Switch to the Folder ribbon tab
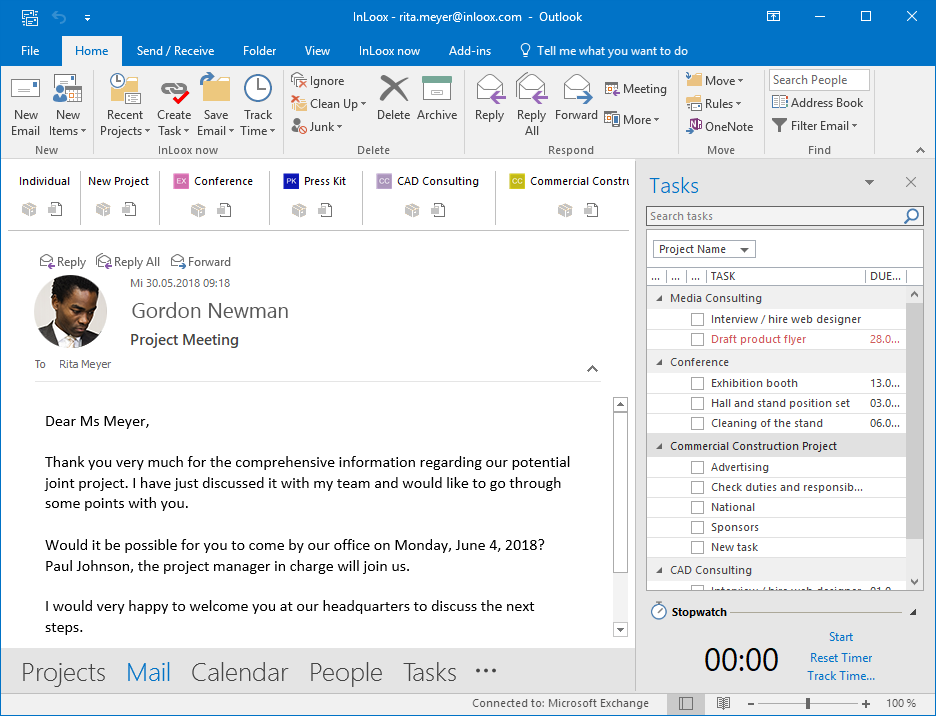The width and height of the screenshot is (936, 716). click(259, 51)
